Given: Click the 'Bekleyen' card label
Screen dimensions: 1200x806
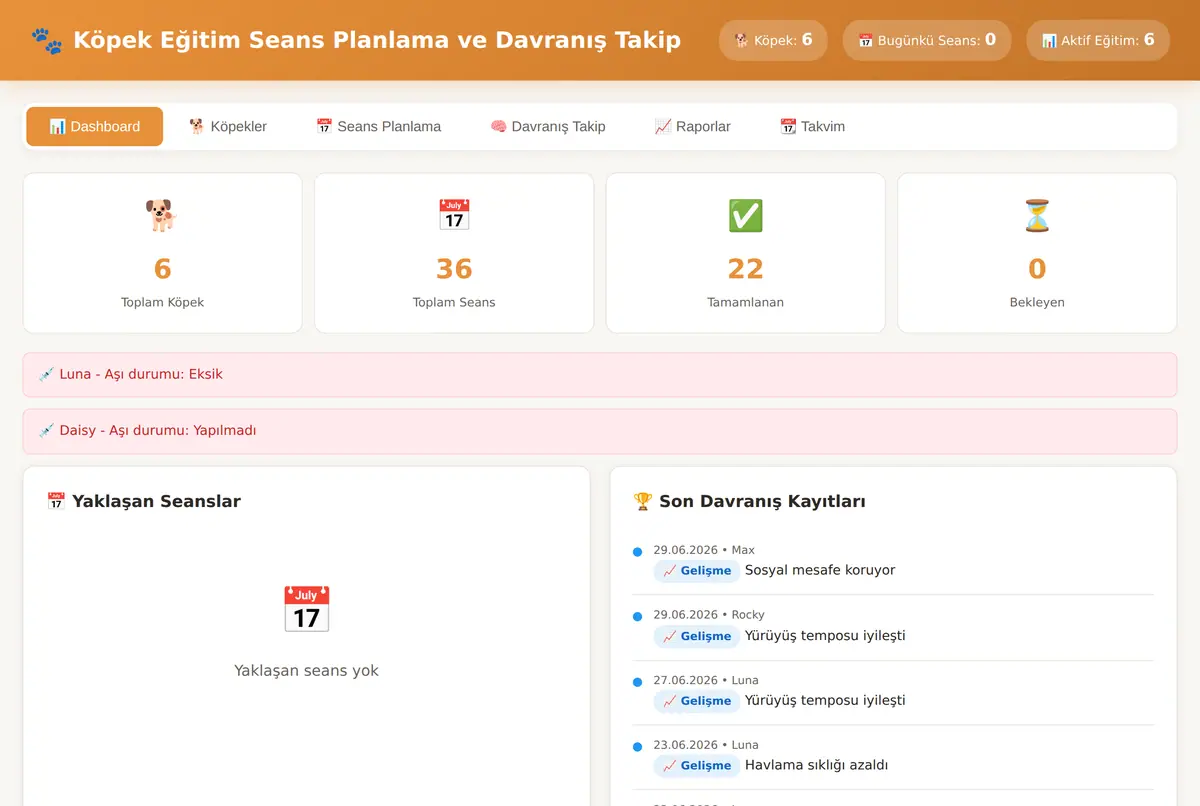Looking at the screenshot, I should pos(1037,302).
